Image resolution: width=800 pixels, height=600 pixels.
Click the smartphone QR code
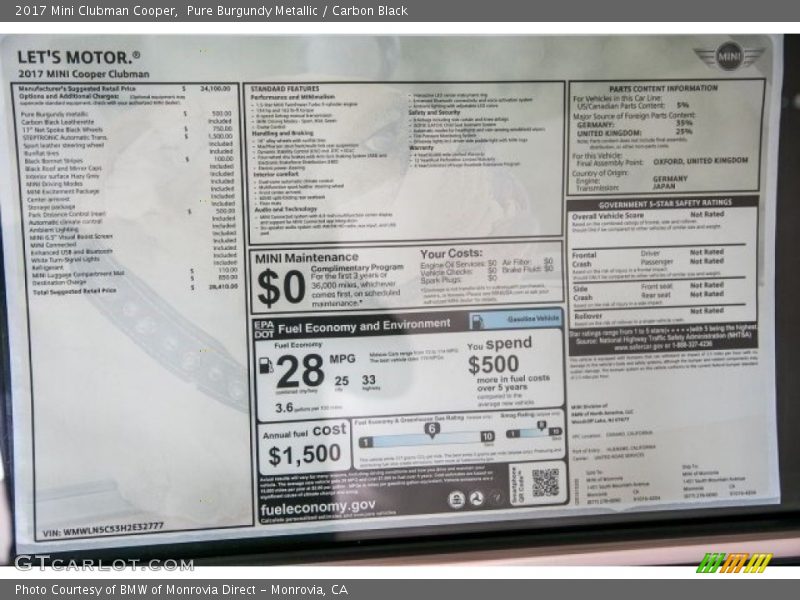[x=545, y=482]
